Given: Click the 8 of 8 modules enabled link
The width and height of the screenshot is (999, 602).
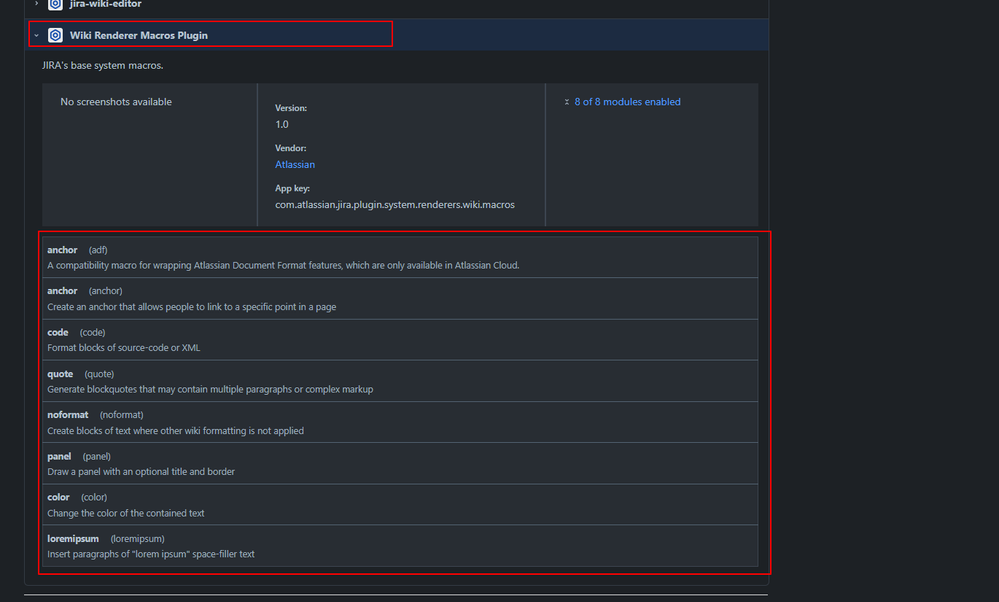Looking at the screenshot, I should (x=627, y=101).
